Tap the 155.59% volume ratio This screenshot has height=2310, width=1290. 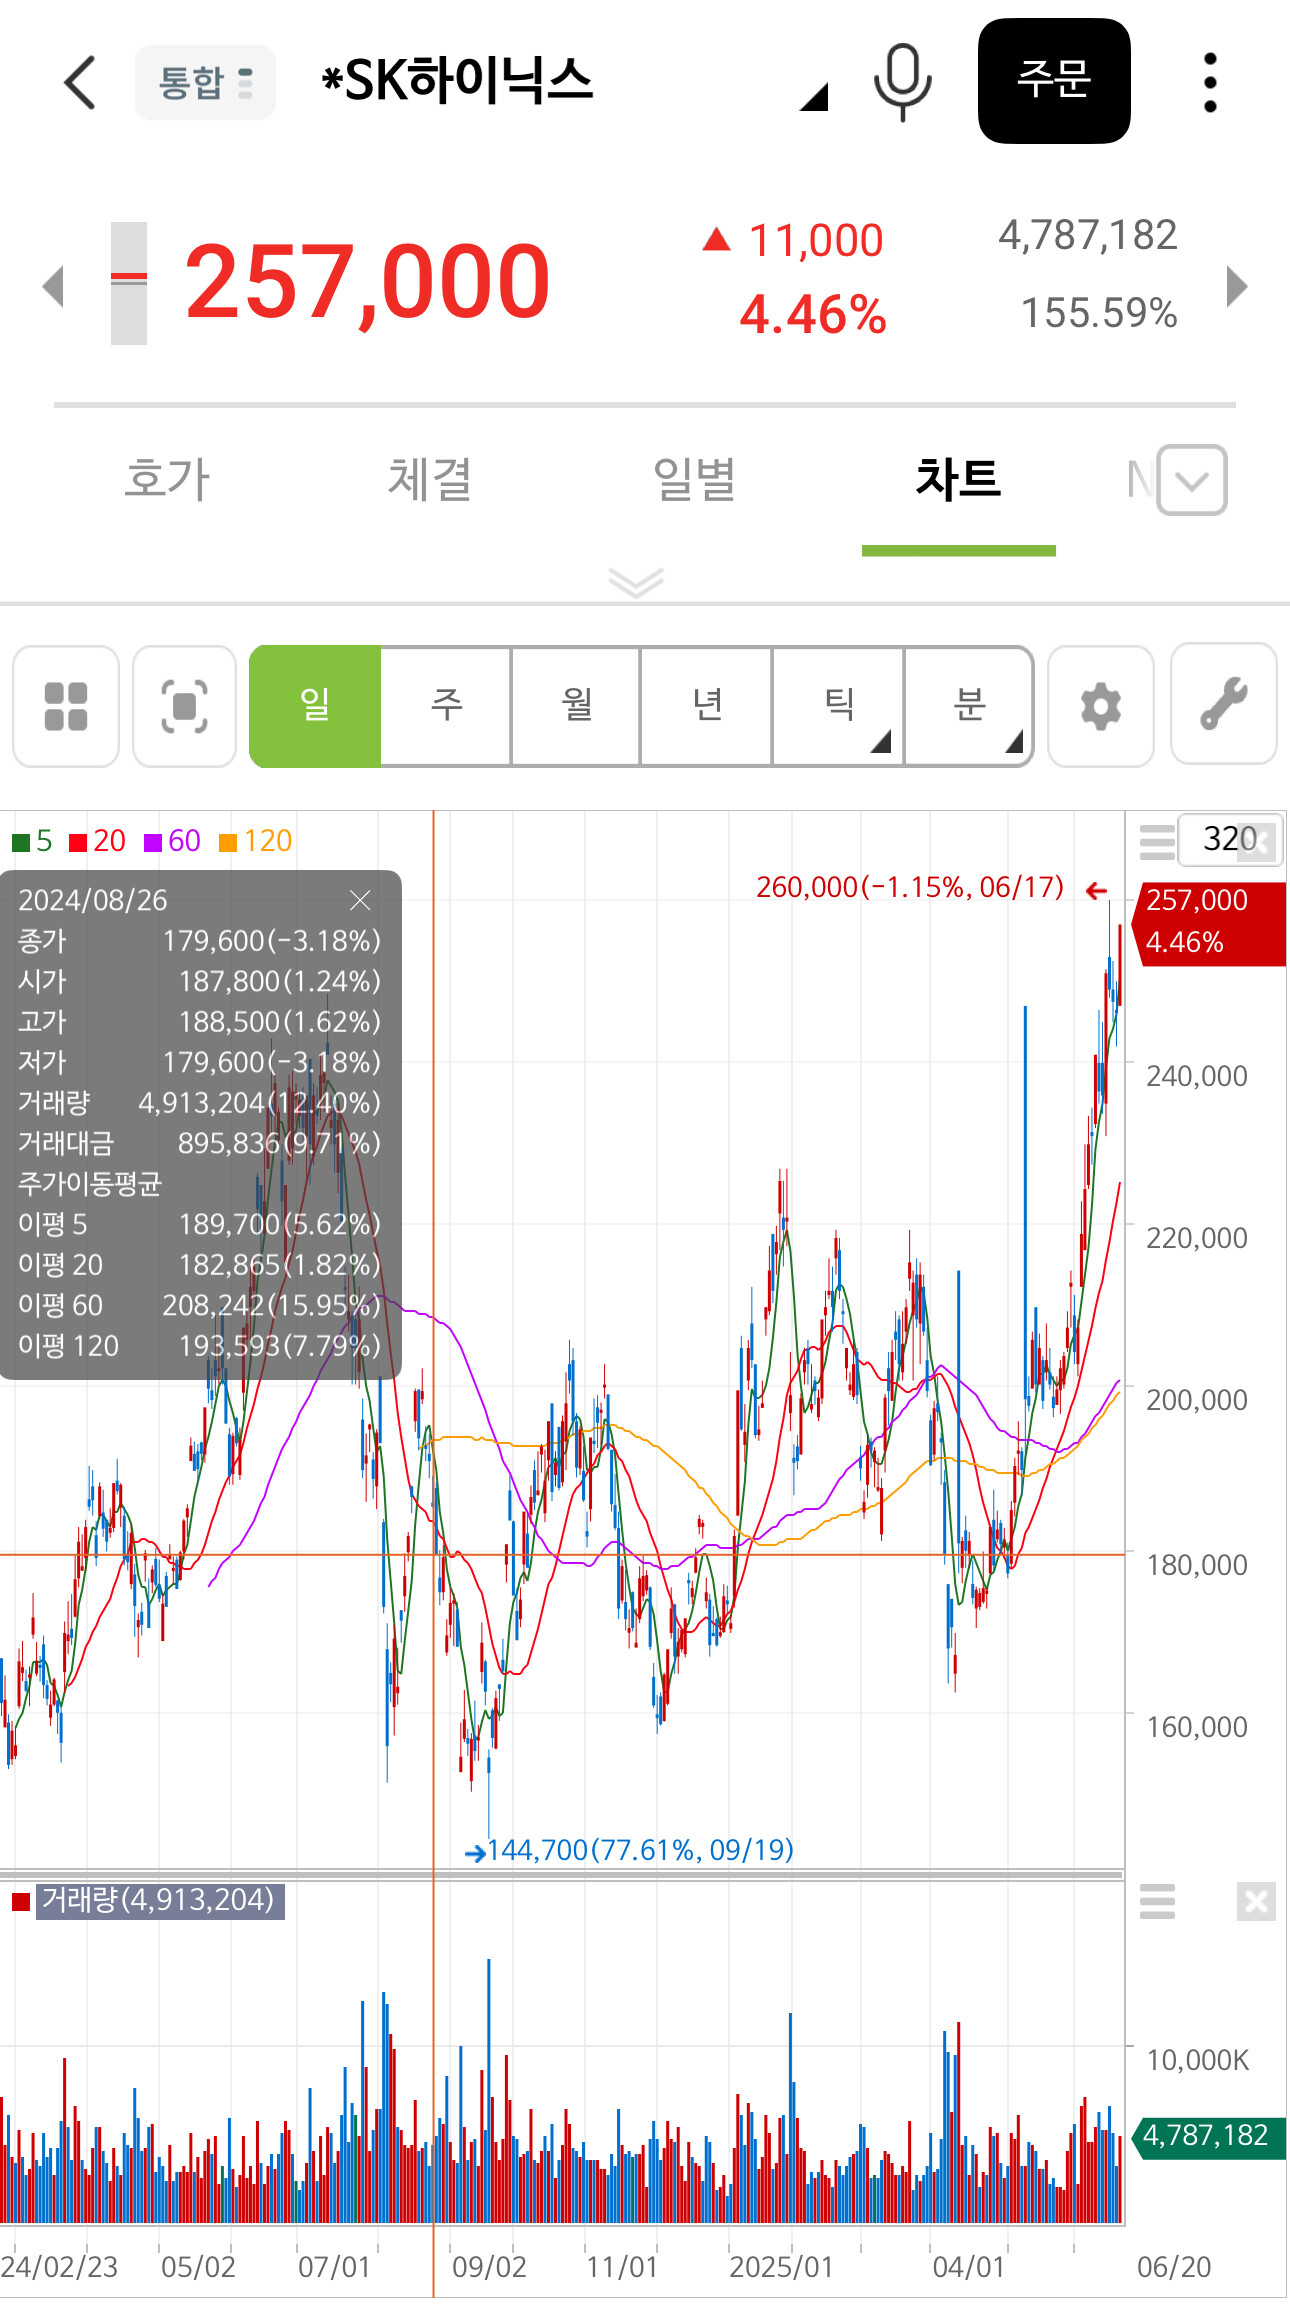(1099, 313)
